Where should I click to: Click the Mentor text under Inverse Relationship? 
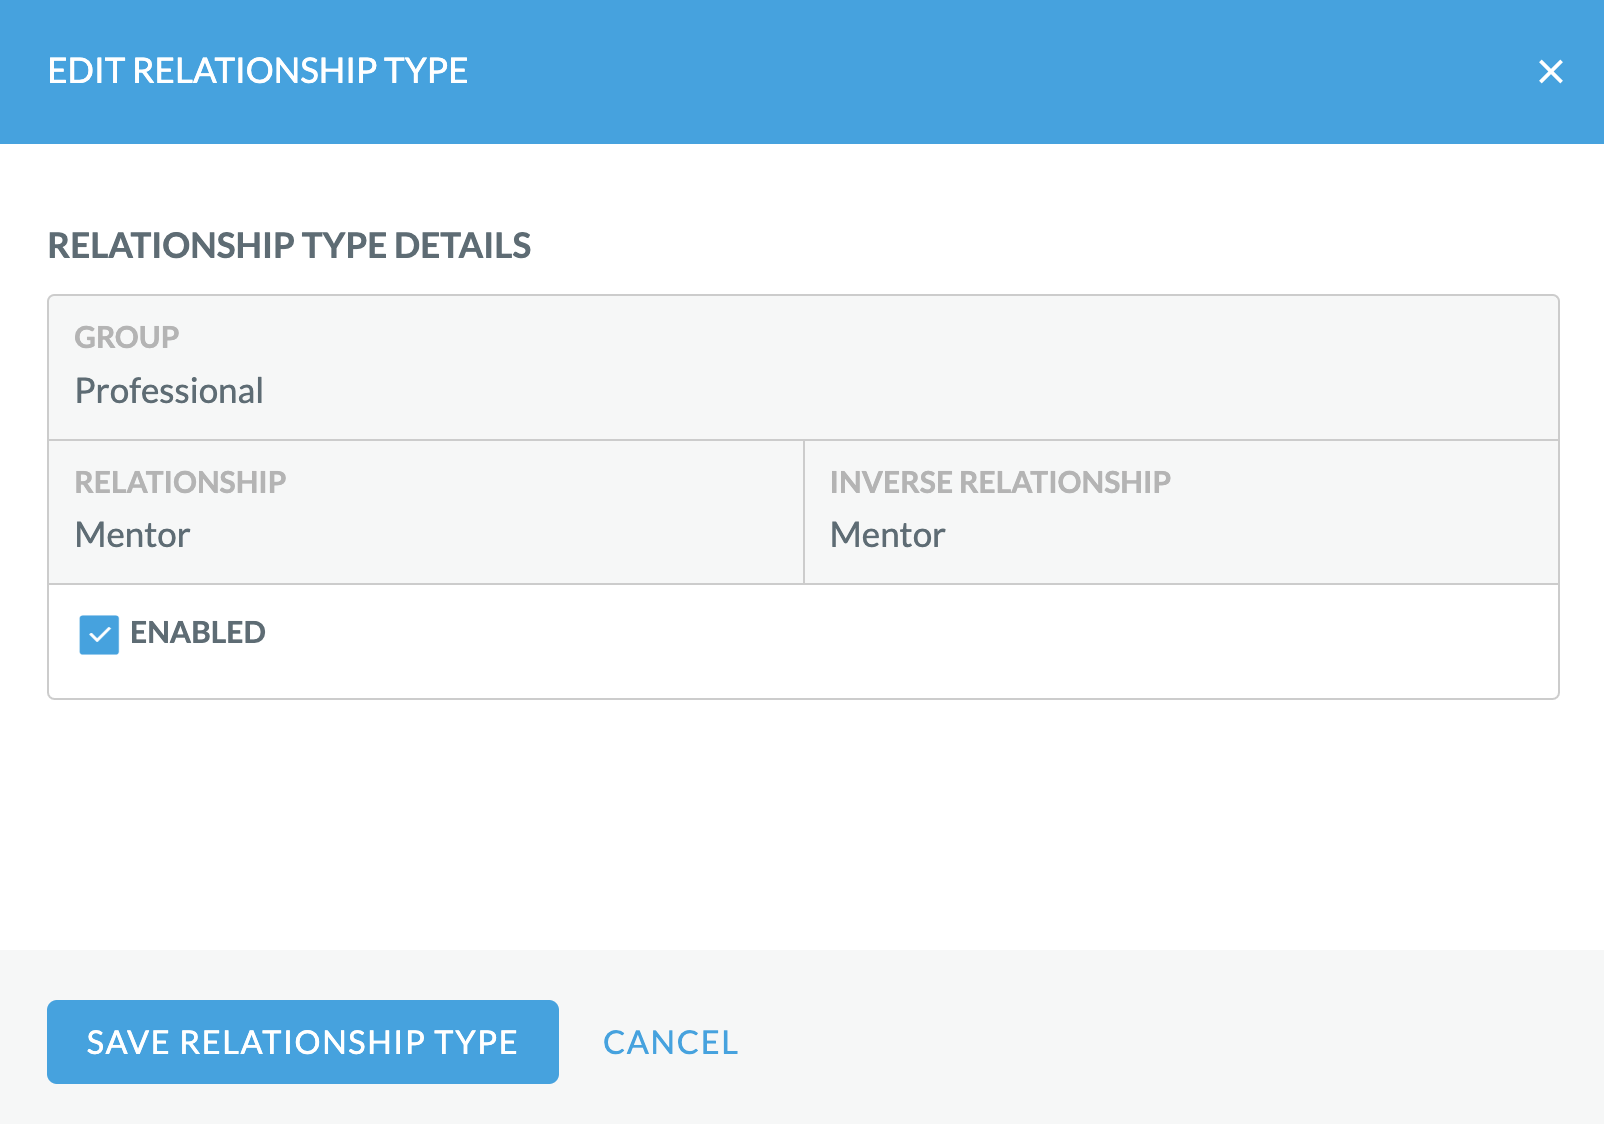pyautogui.click(x=888, y=535)
